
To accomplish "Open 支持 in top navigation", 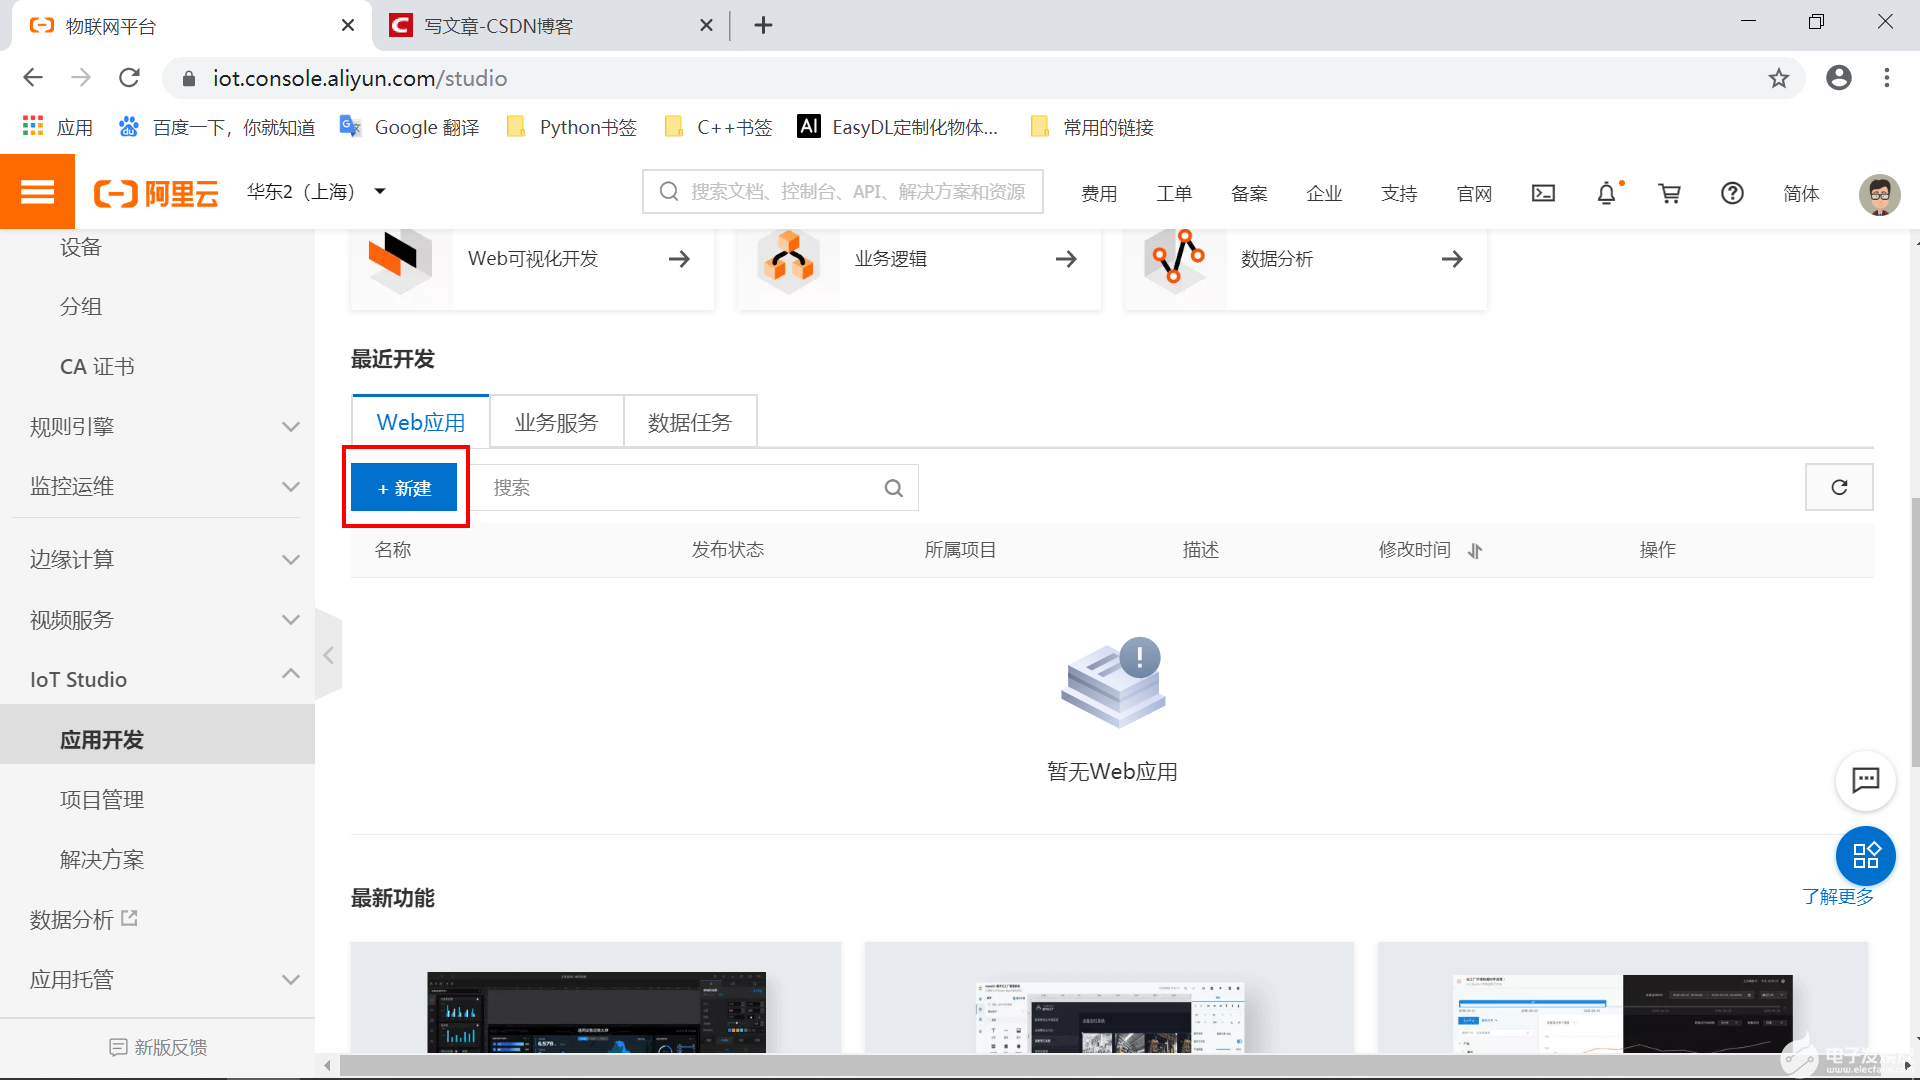I will (1399, 193).
